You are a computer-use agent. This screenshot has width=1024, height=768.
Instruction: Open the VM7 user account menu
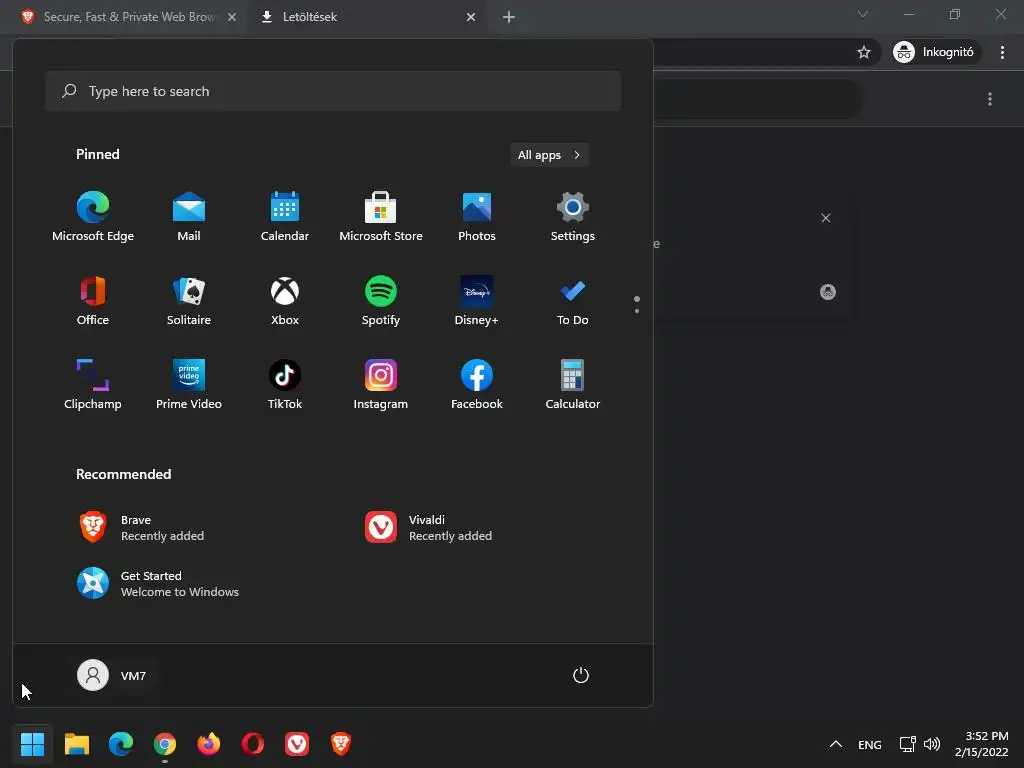click(x=112, y=675)
